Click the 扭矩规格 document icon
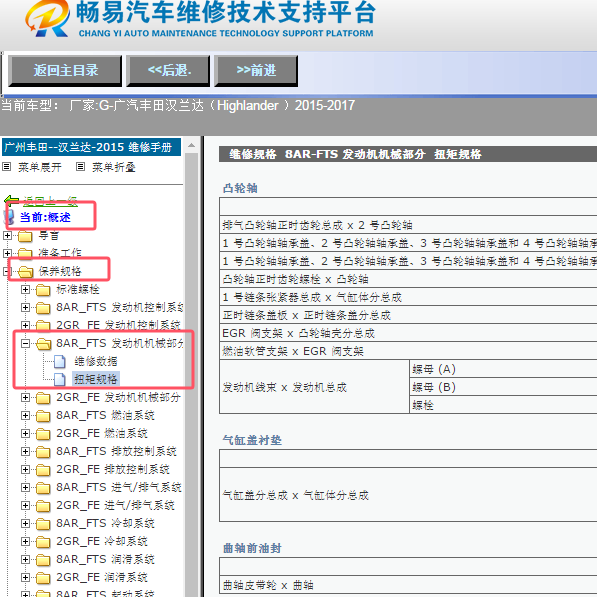Viewport: 597px width, 597px height. click(x=60, y=380)
